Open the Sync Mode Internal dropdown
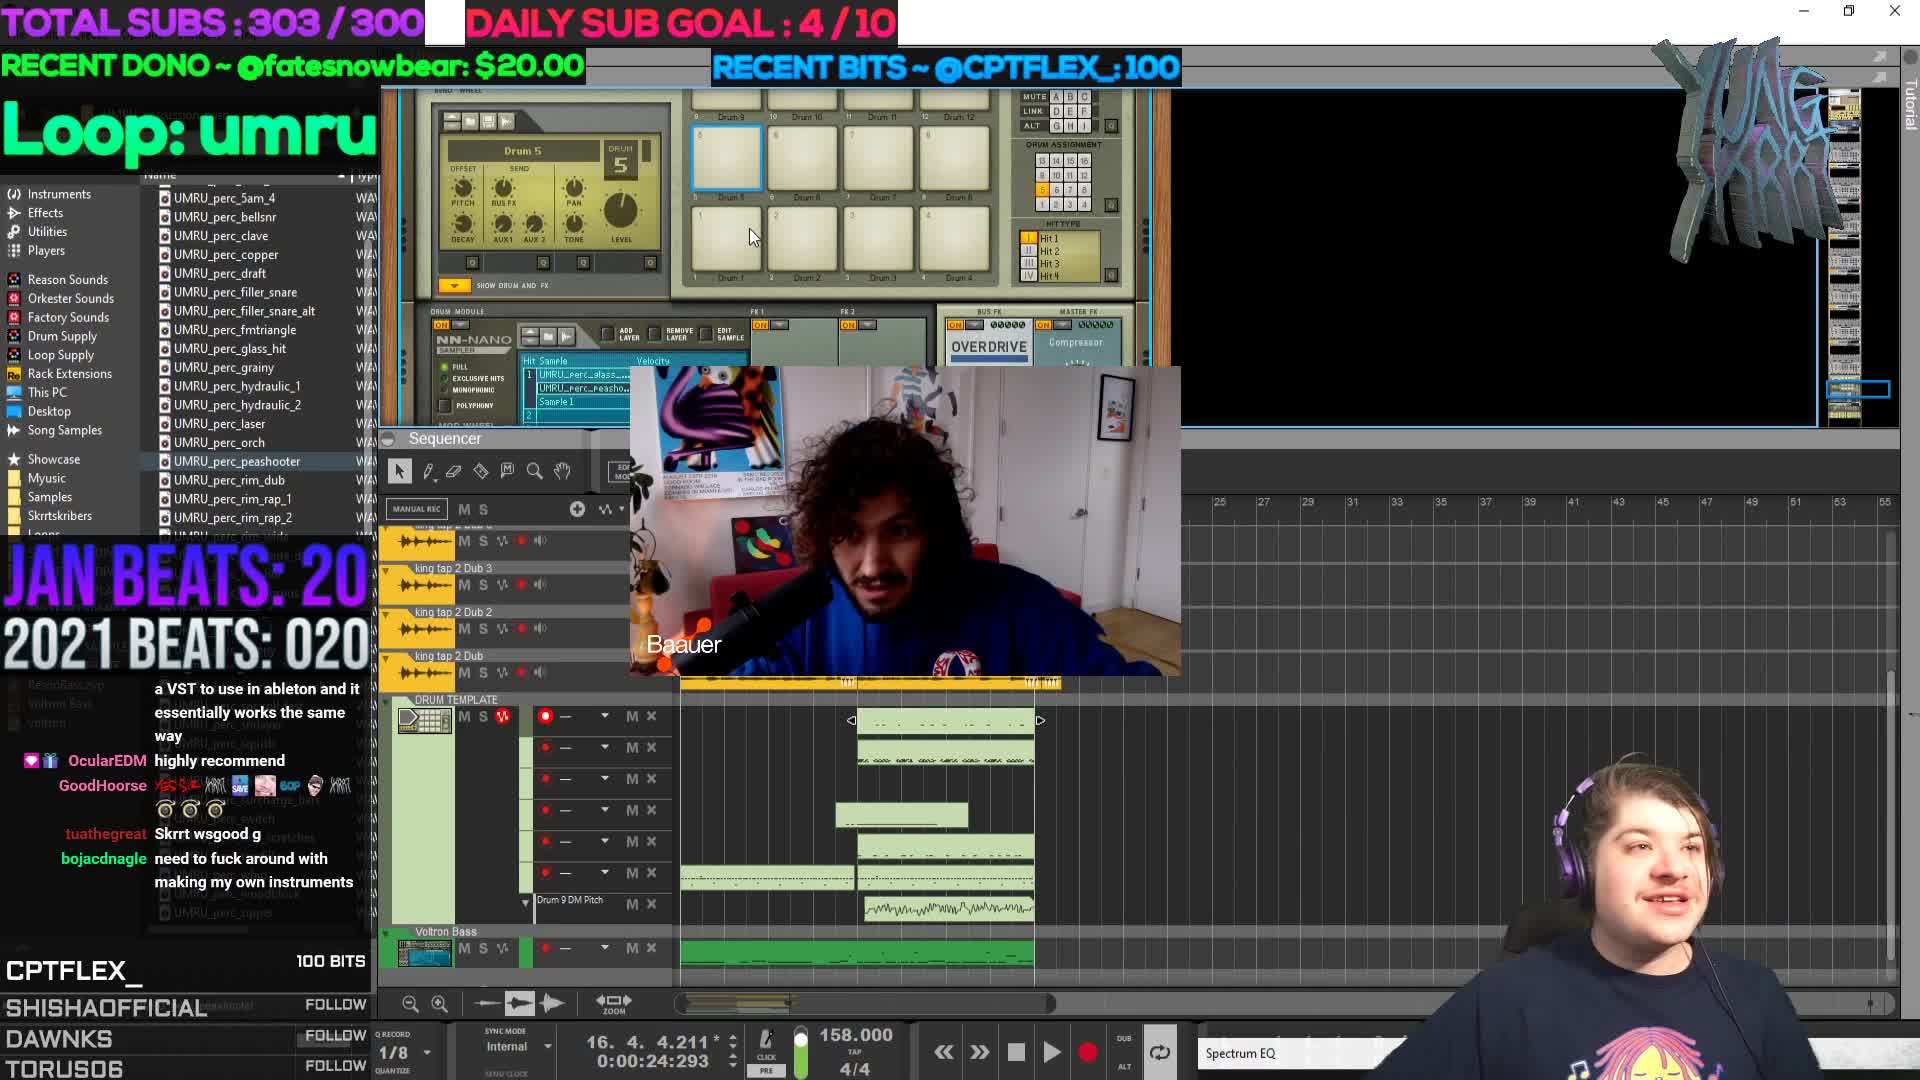Image resolution: width=1920 pixels, height=1080 pixels. pos(548,1047)
